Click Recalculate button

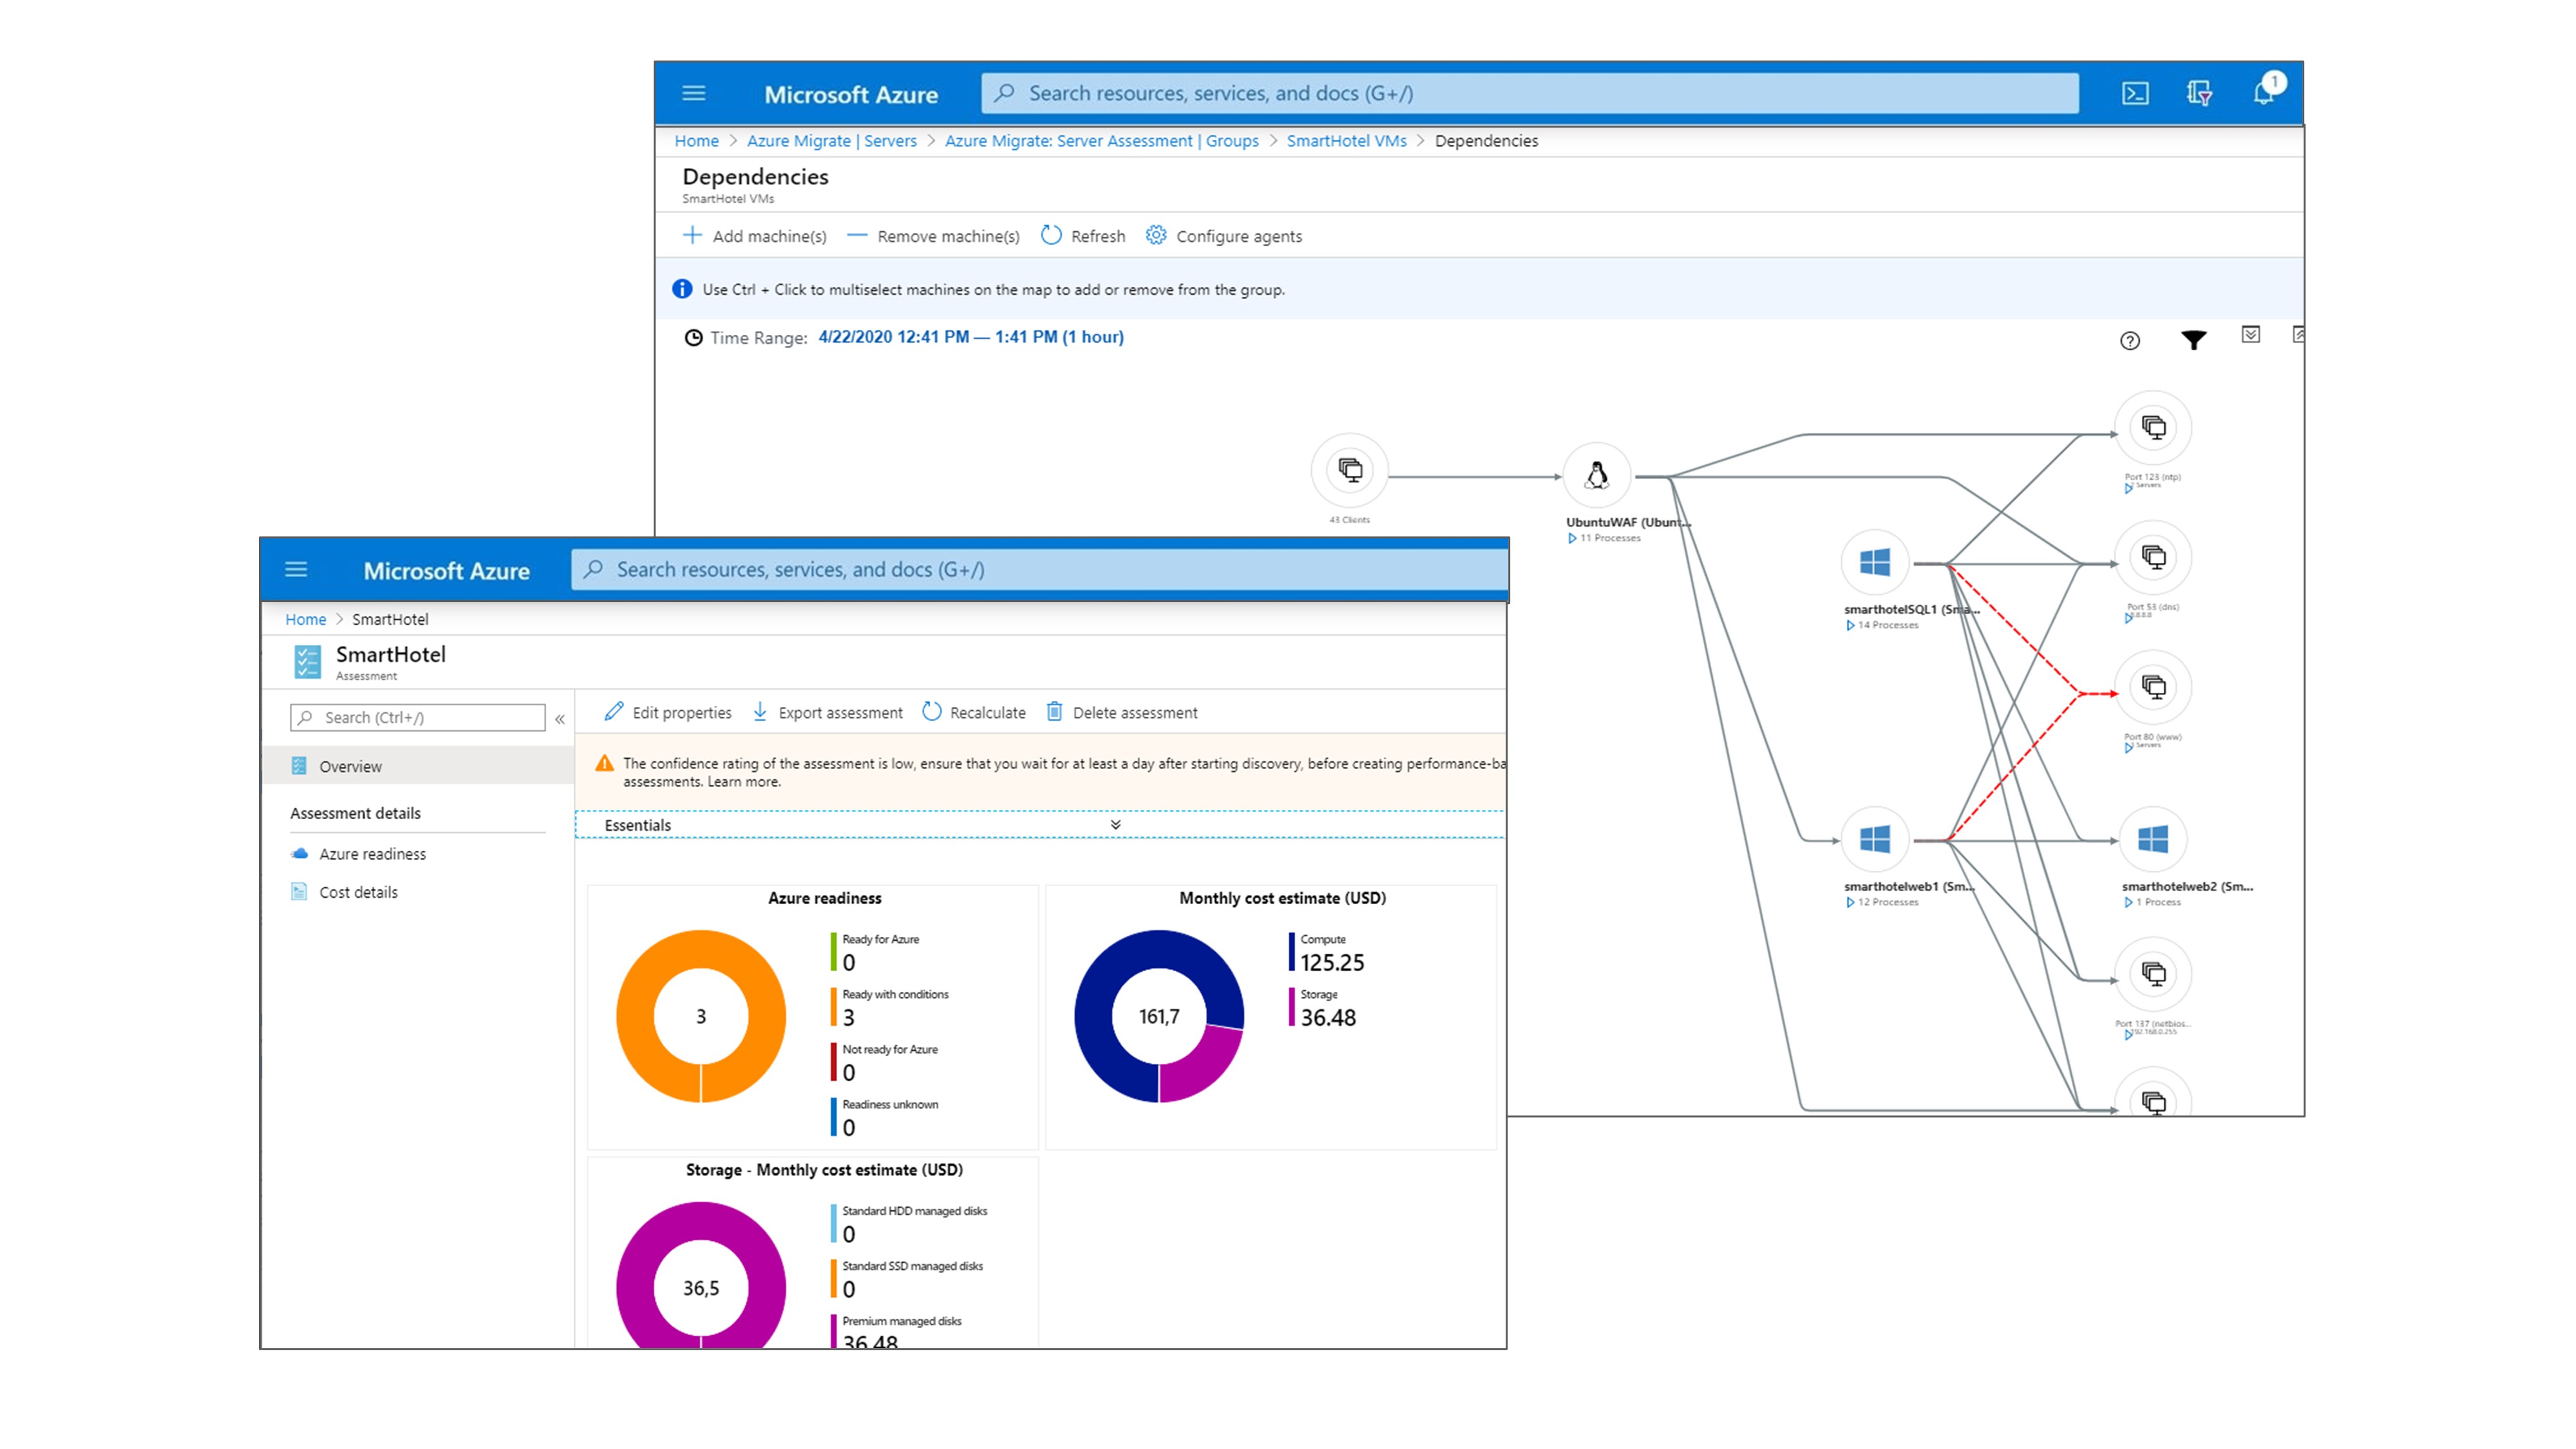pyautogui.click(x=973, y=712)
